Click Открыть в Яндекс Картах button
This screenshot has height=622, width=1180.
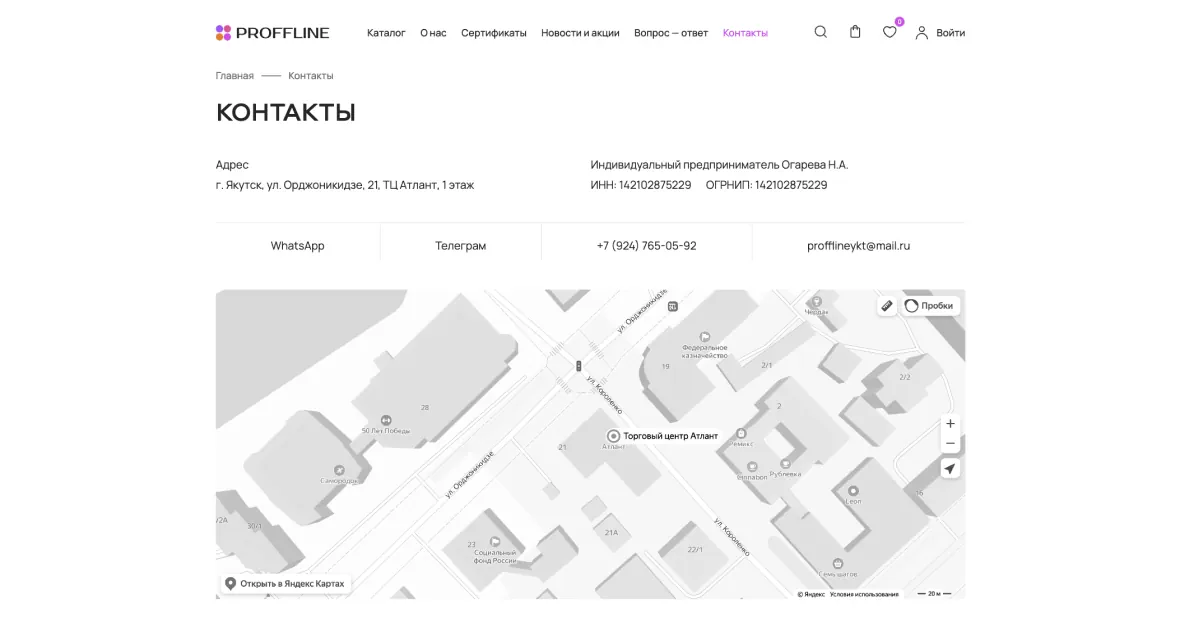[286, 584]
